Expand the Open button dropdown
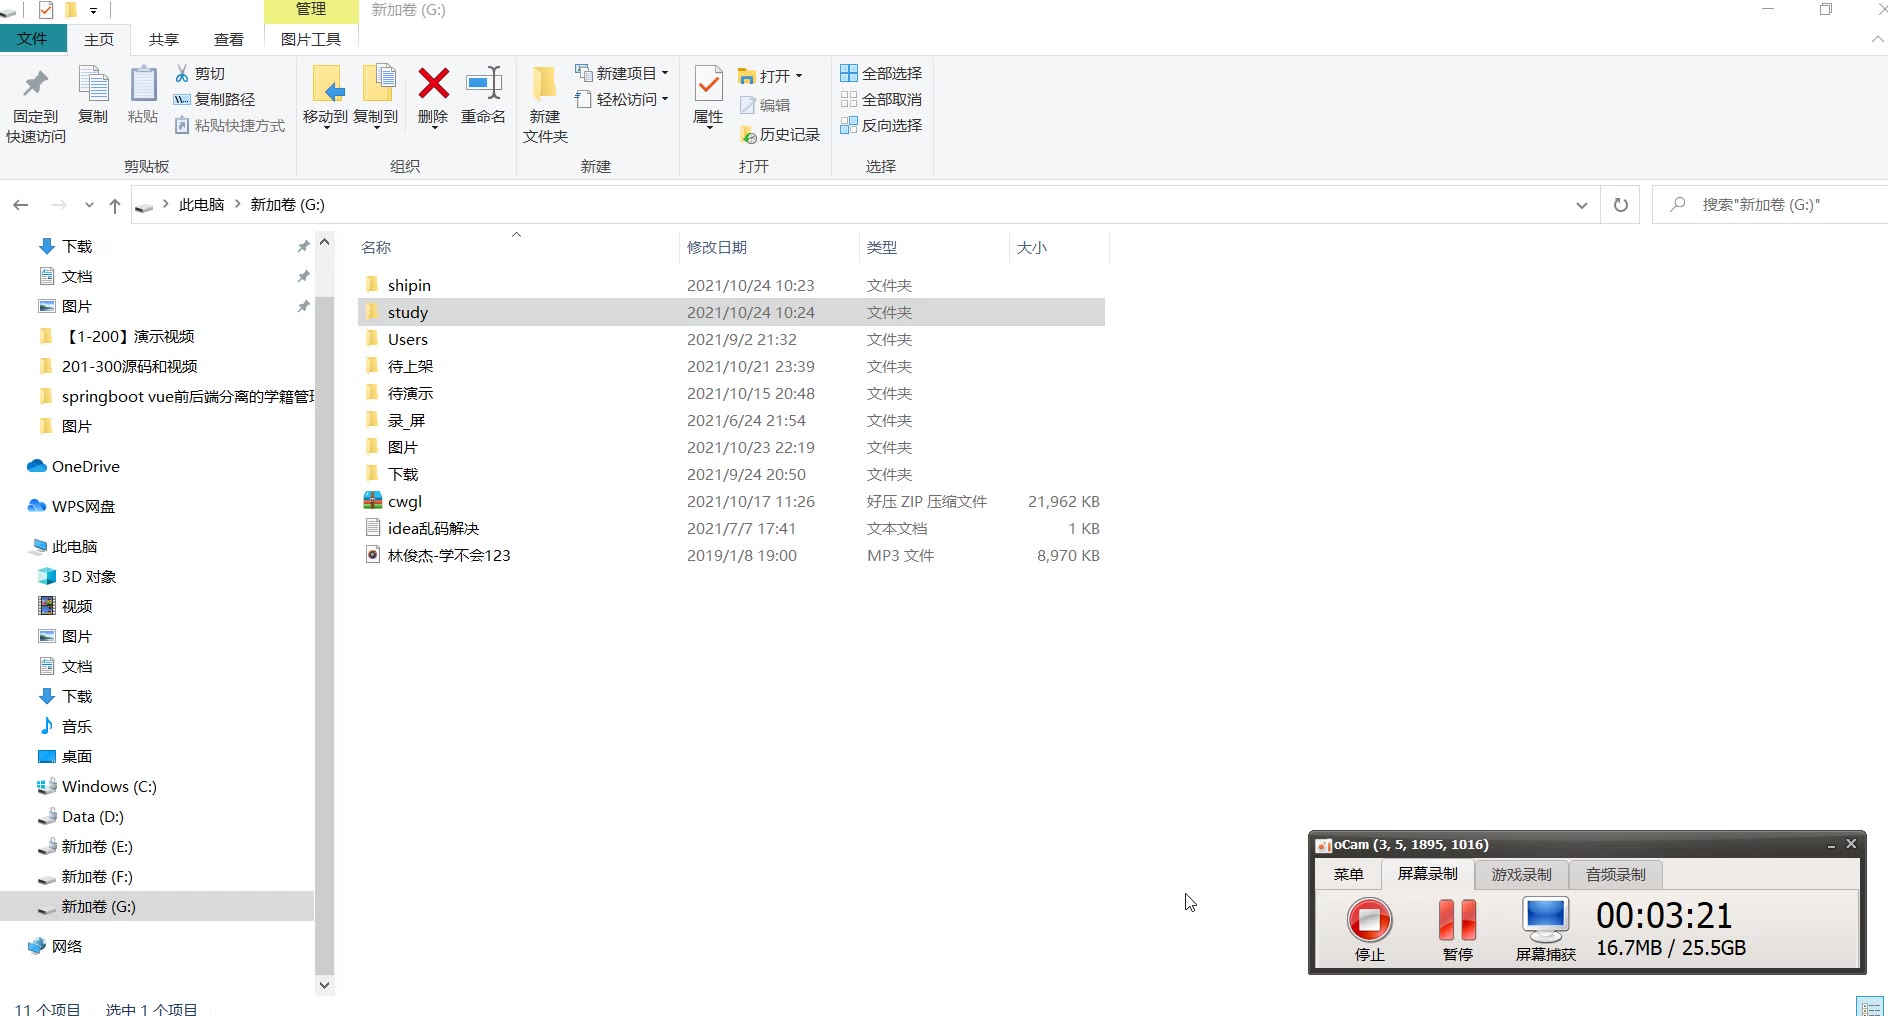 [799, 76]
